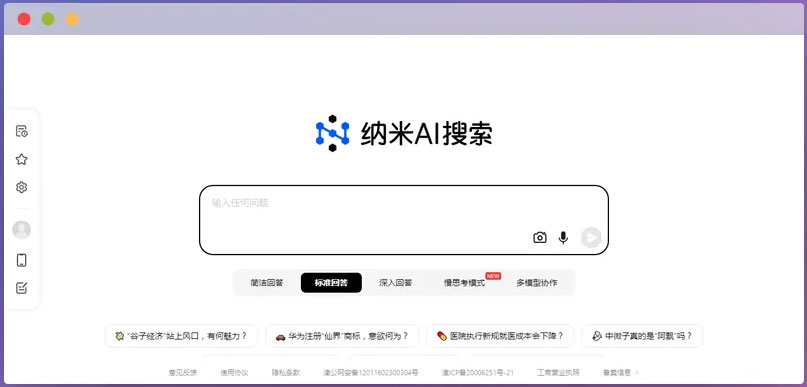
Task: Select the 标准回答 mode tab
Action: pos(331,283)
